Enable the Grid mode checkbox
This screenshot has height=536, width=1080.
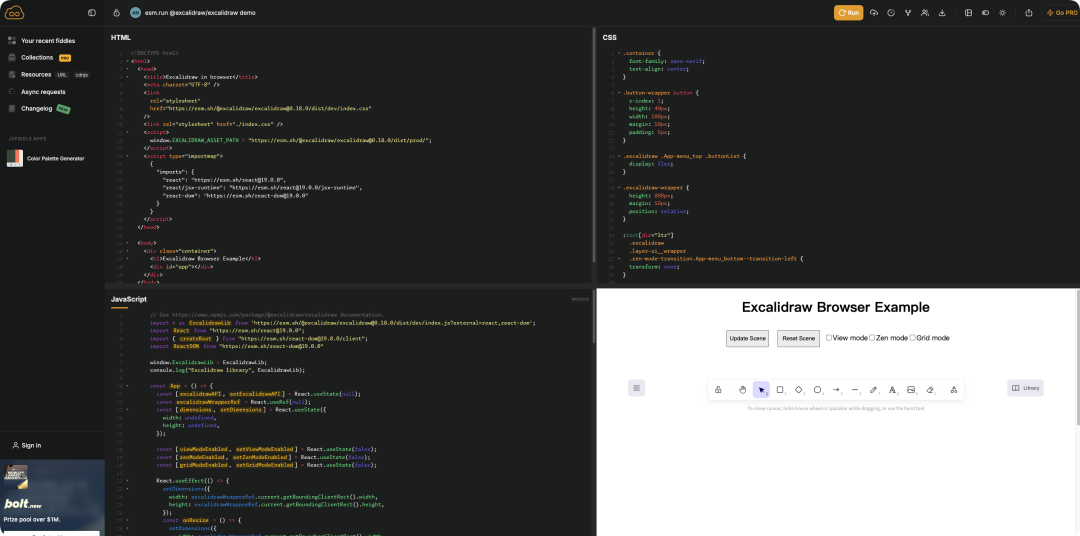(913, 338)
